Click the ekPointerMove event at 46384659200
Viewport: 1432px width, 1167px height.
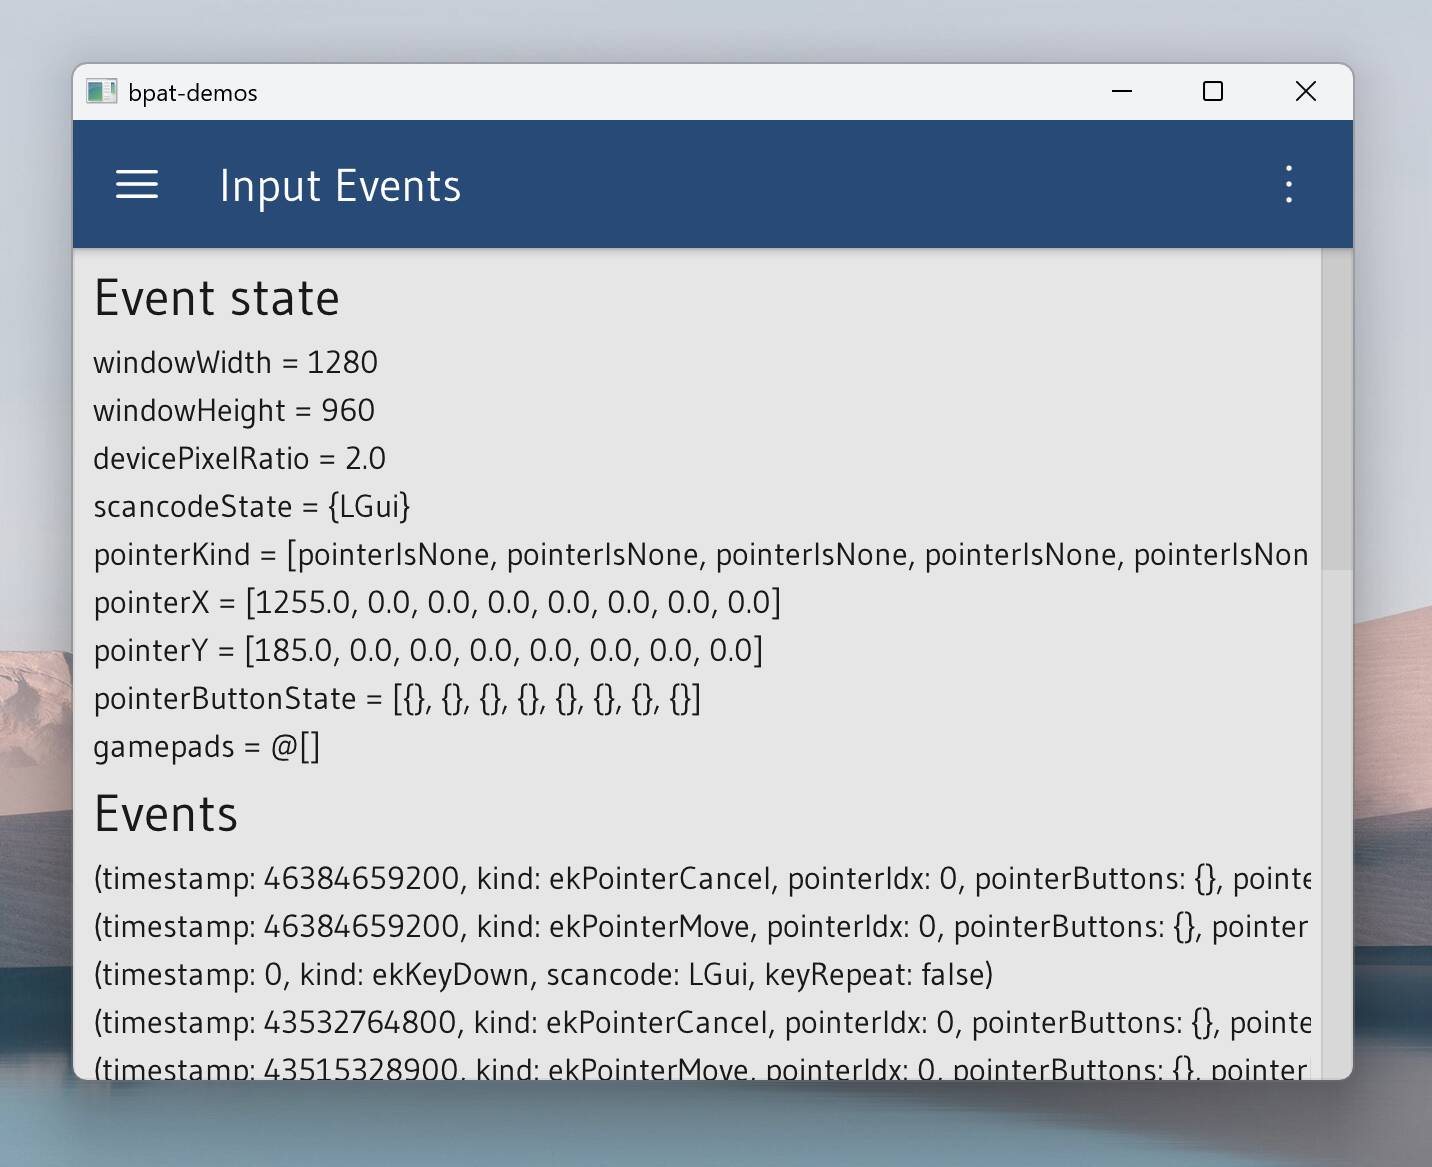click(x=701, y=926)
